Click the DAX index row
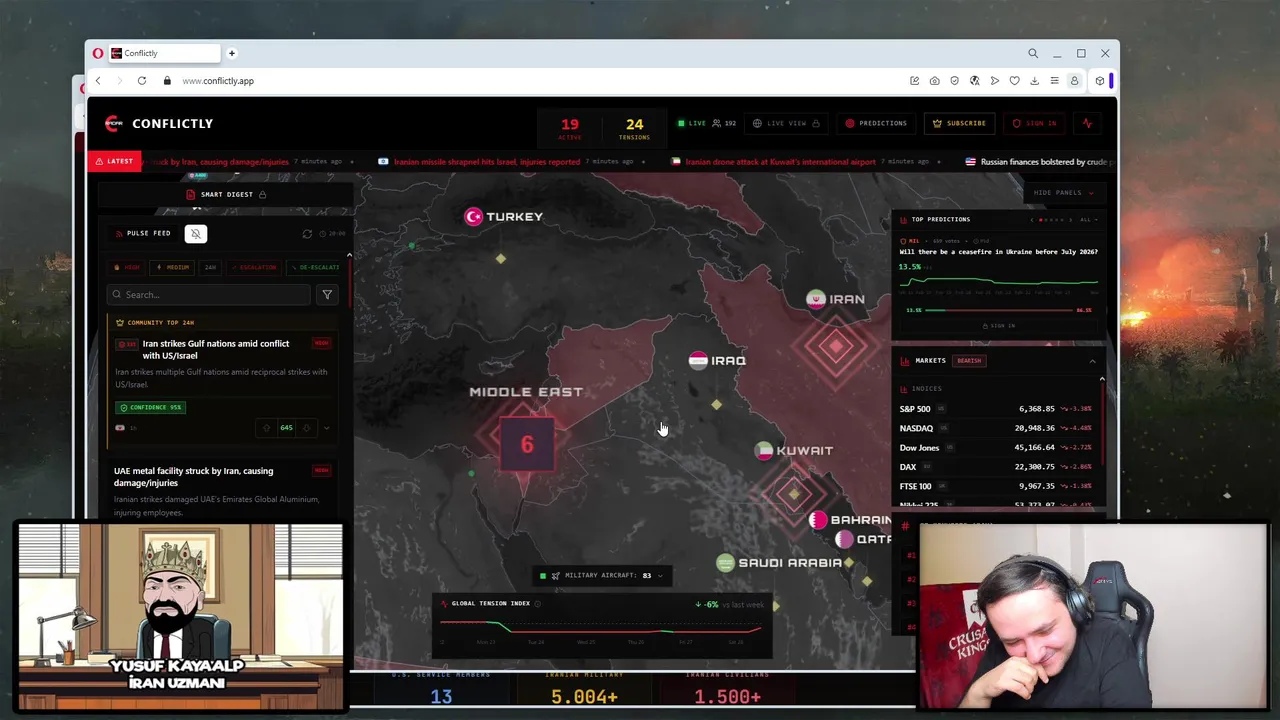The width and height of the screenshot is (1280, 720). coord(996,467)
